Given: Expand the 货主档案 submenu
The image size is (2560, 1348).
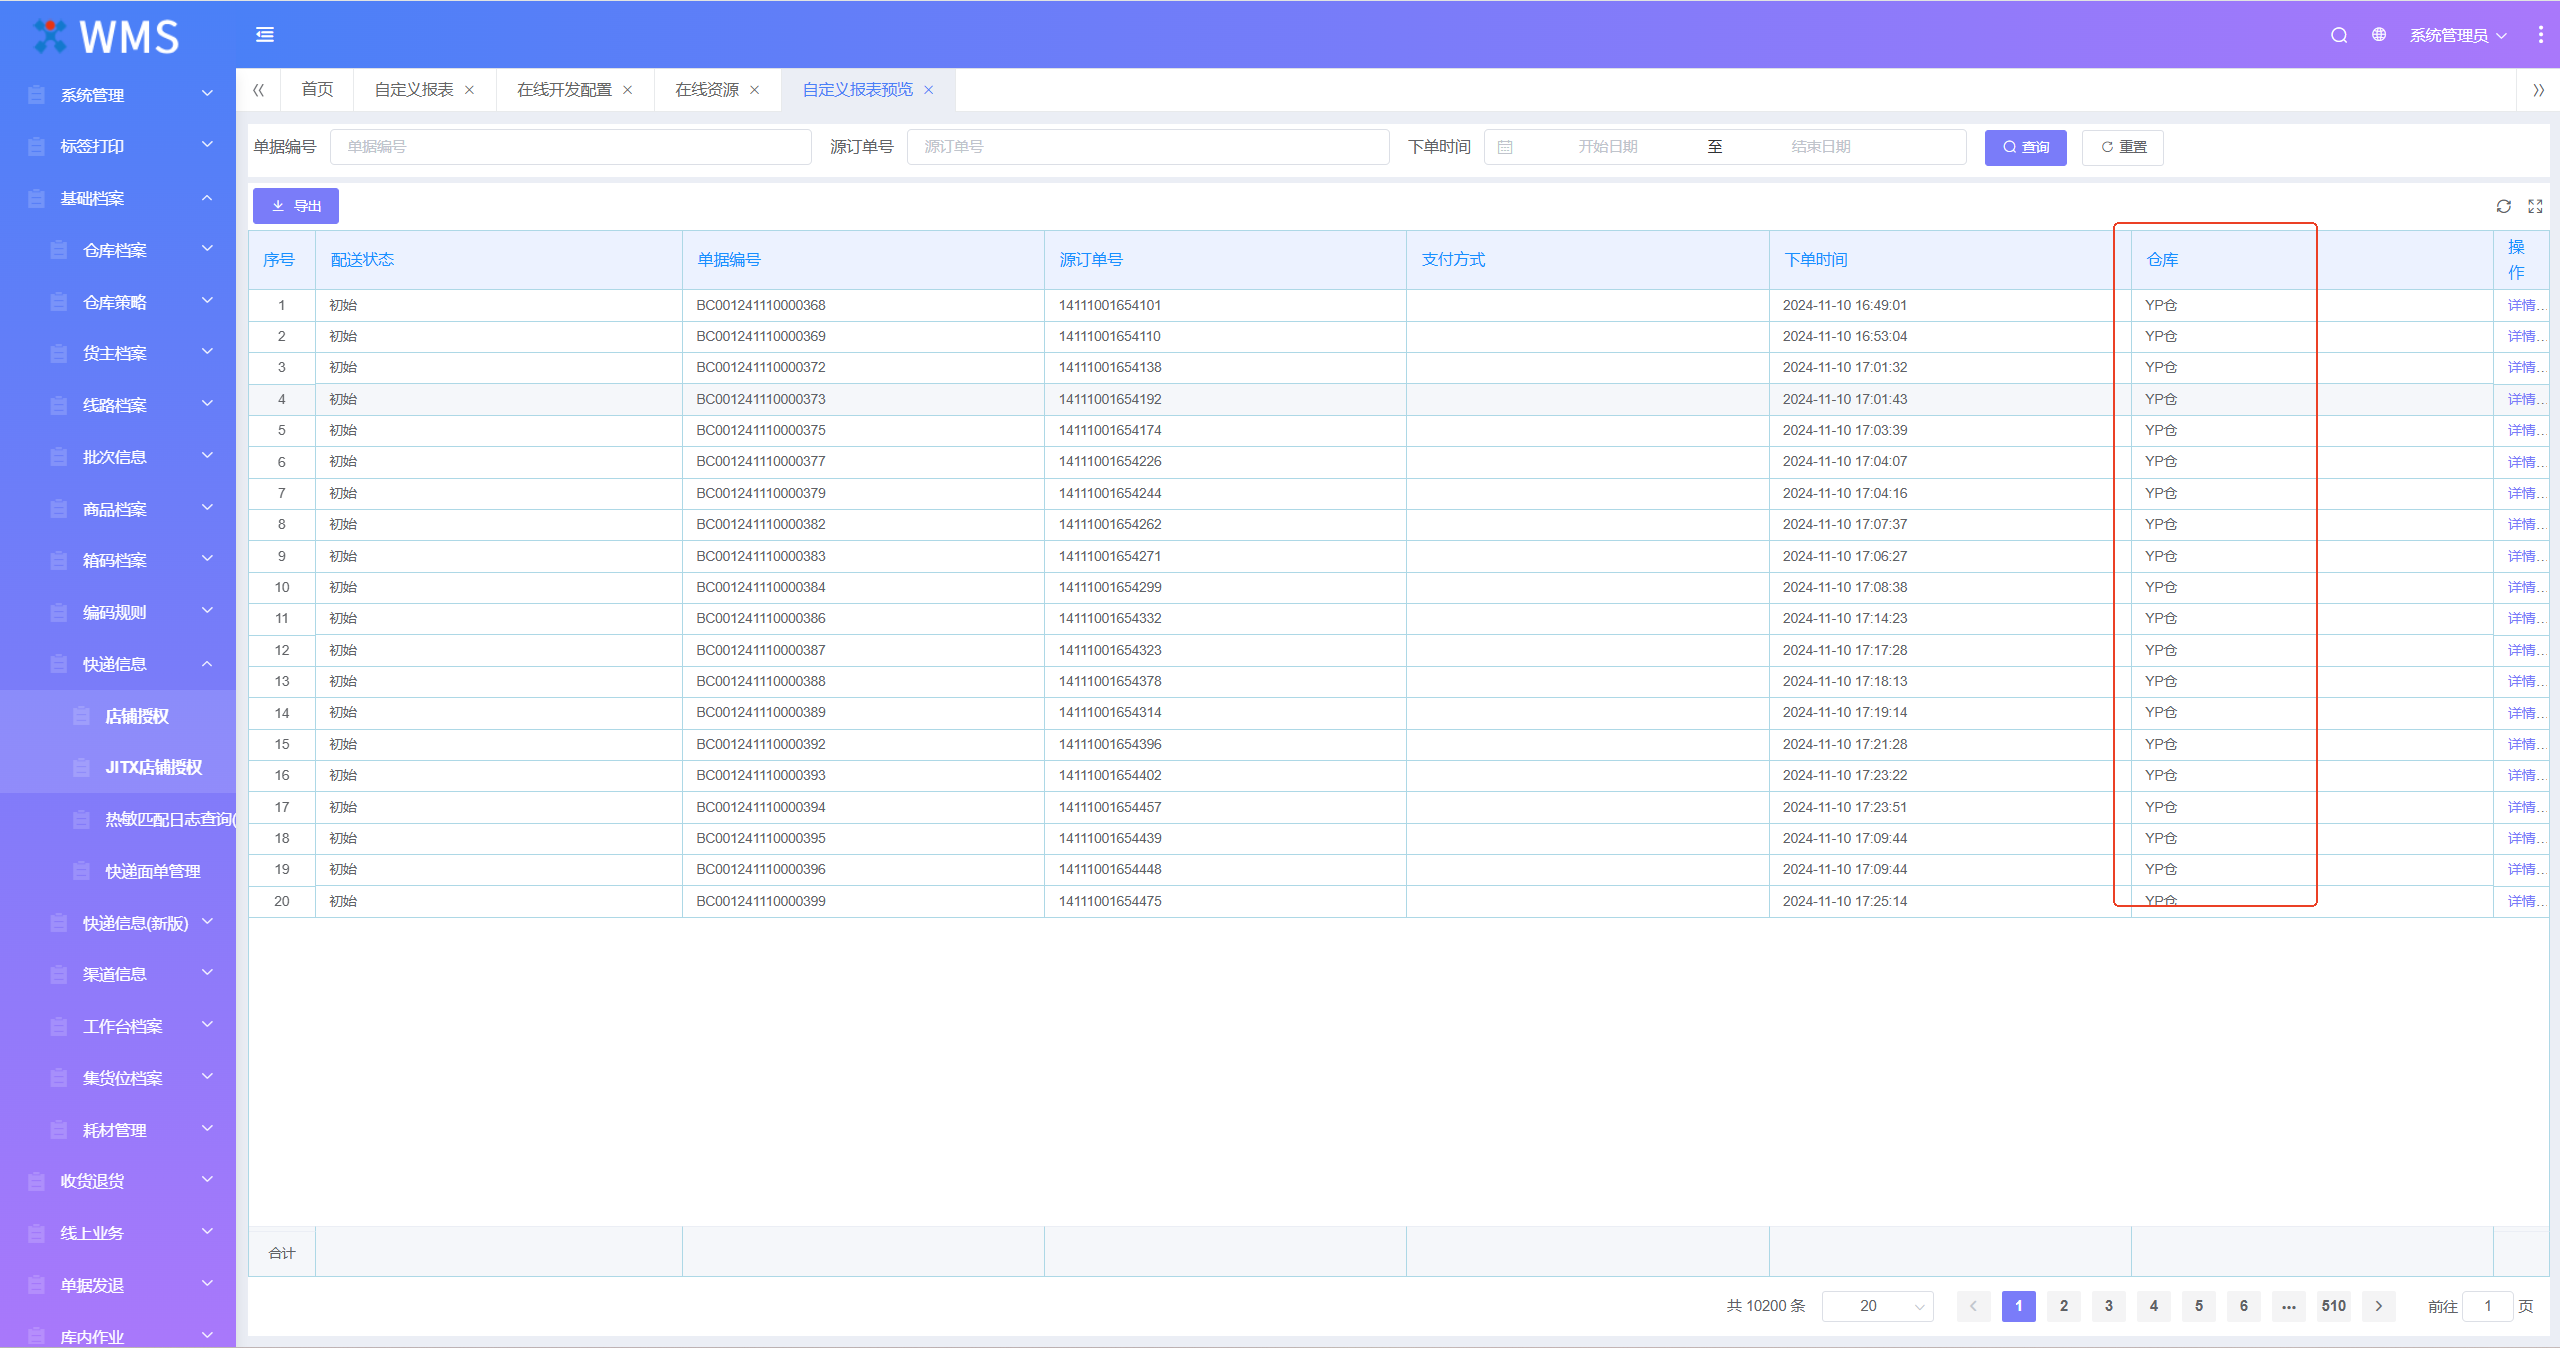Looking at the screenshot, I should pyautogui.click(x=118, y=353).
